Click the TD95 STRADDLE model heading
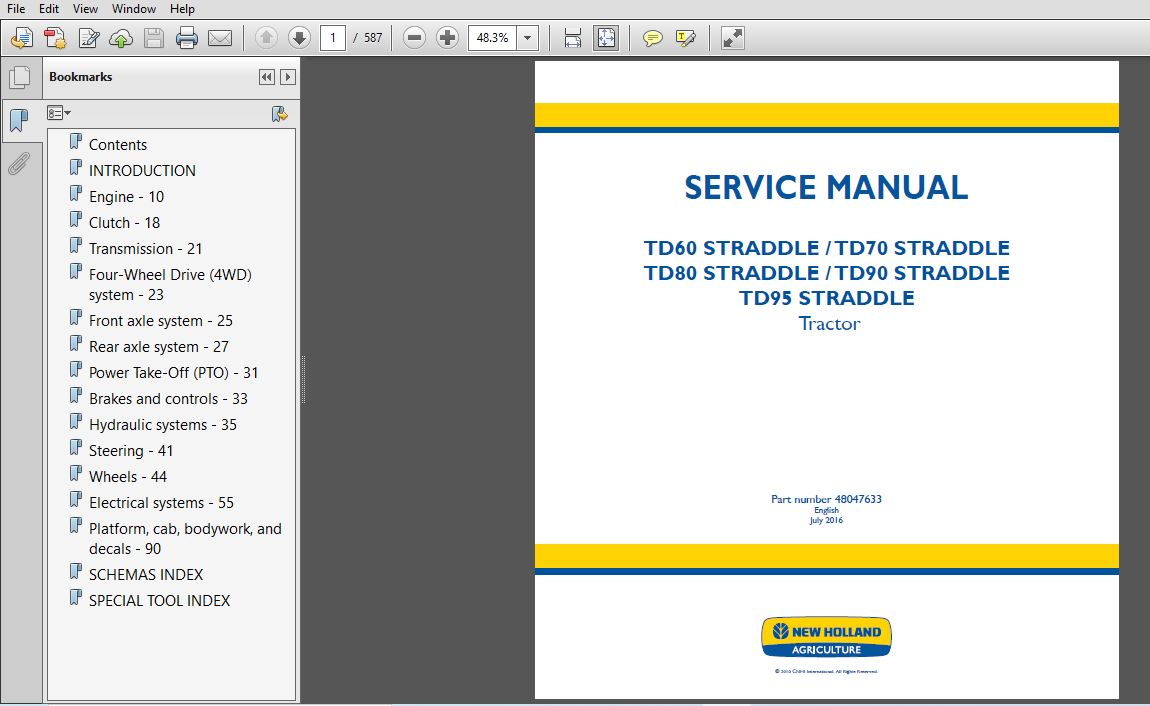The image size is (1150, 706). click(x=827, y=298)
